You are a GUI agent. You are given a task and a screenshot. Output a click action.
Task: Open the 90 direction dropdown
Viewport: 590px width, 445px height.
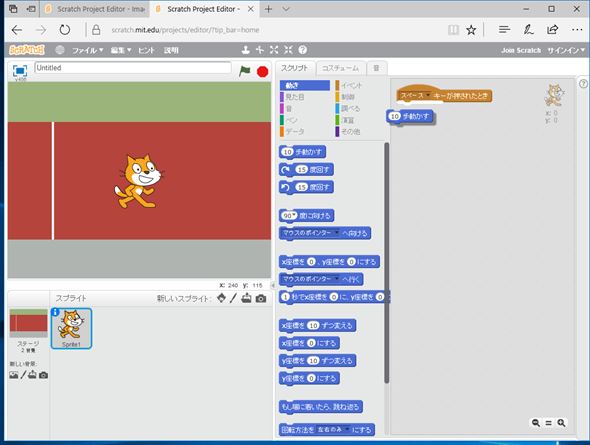294,215
